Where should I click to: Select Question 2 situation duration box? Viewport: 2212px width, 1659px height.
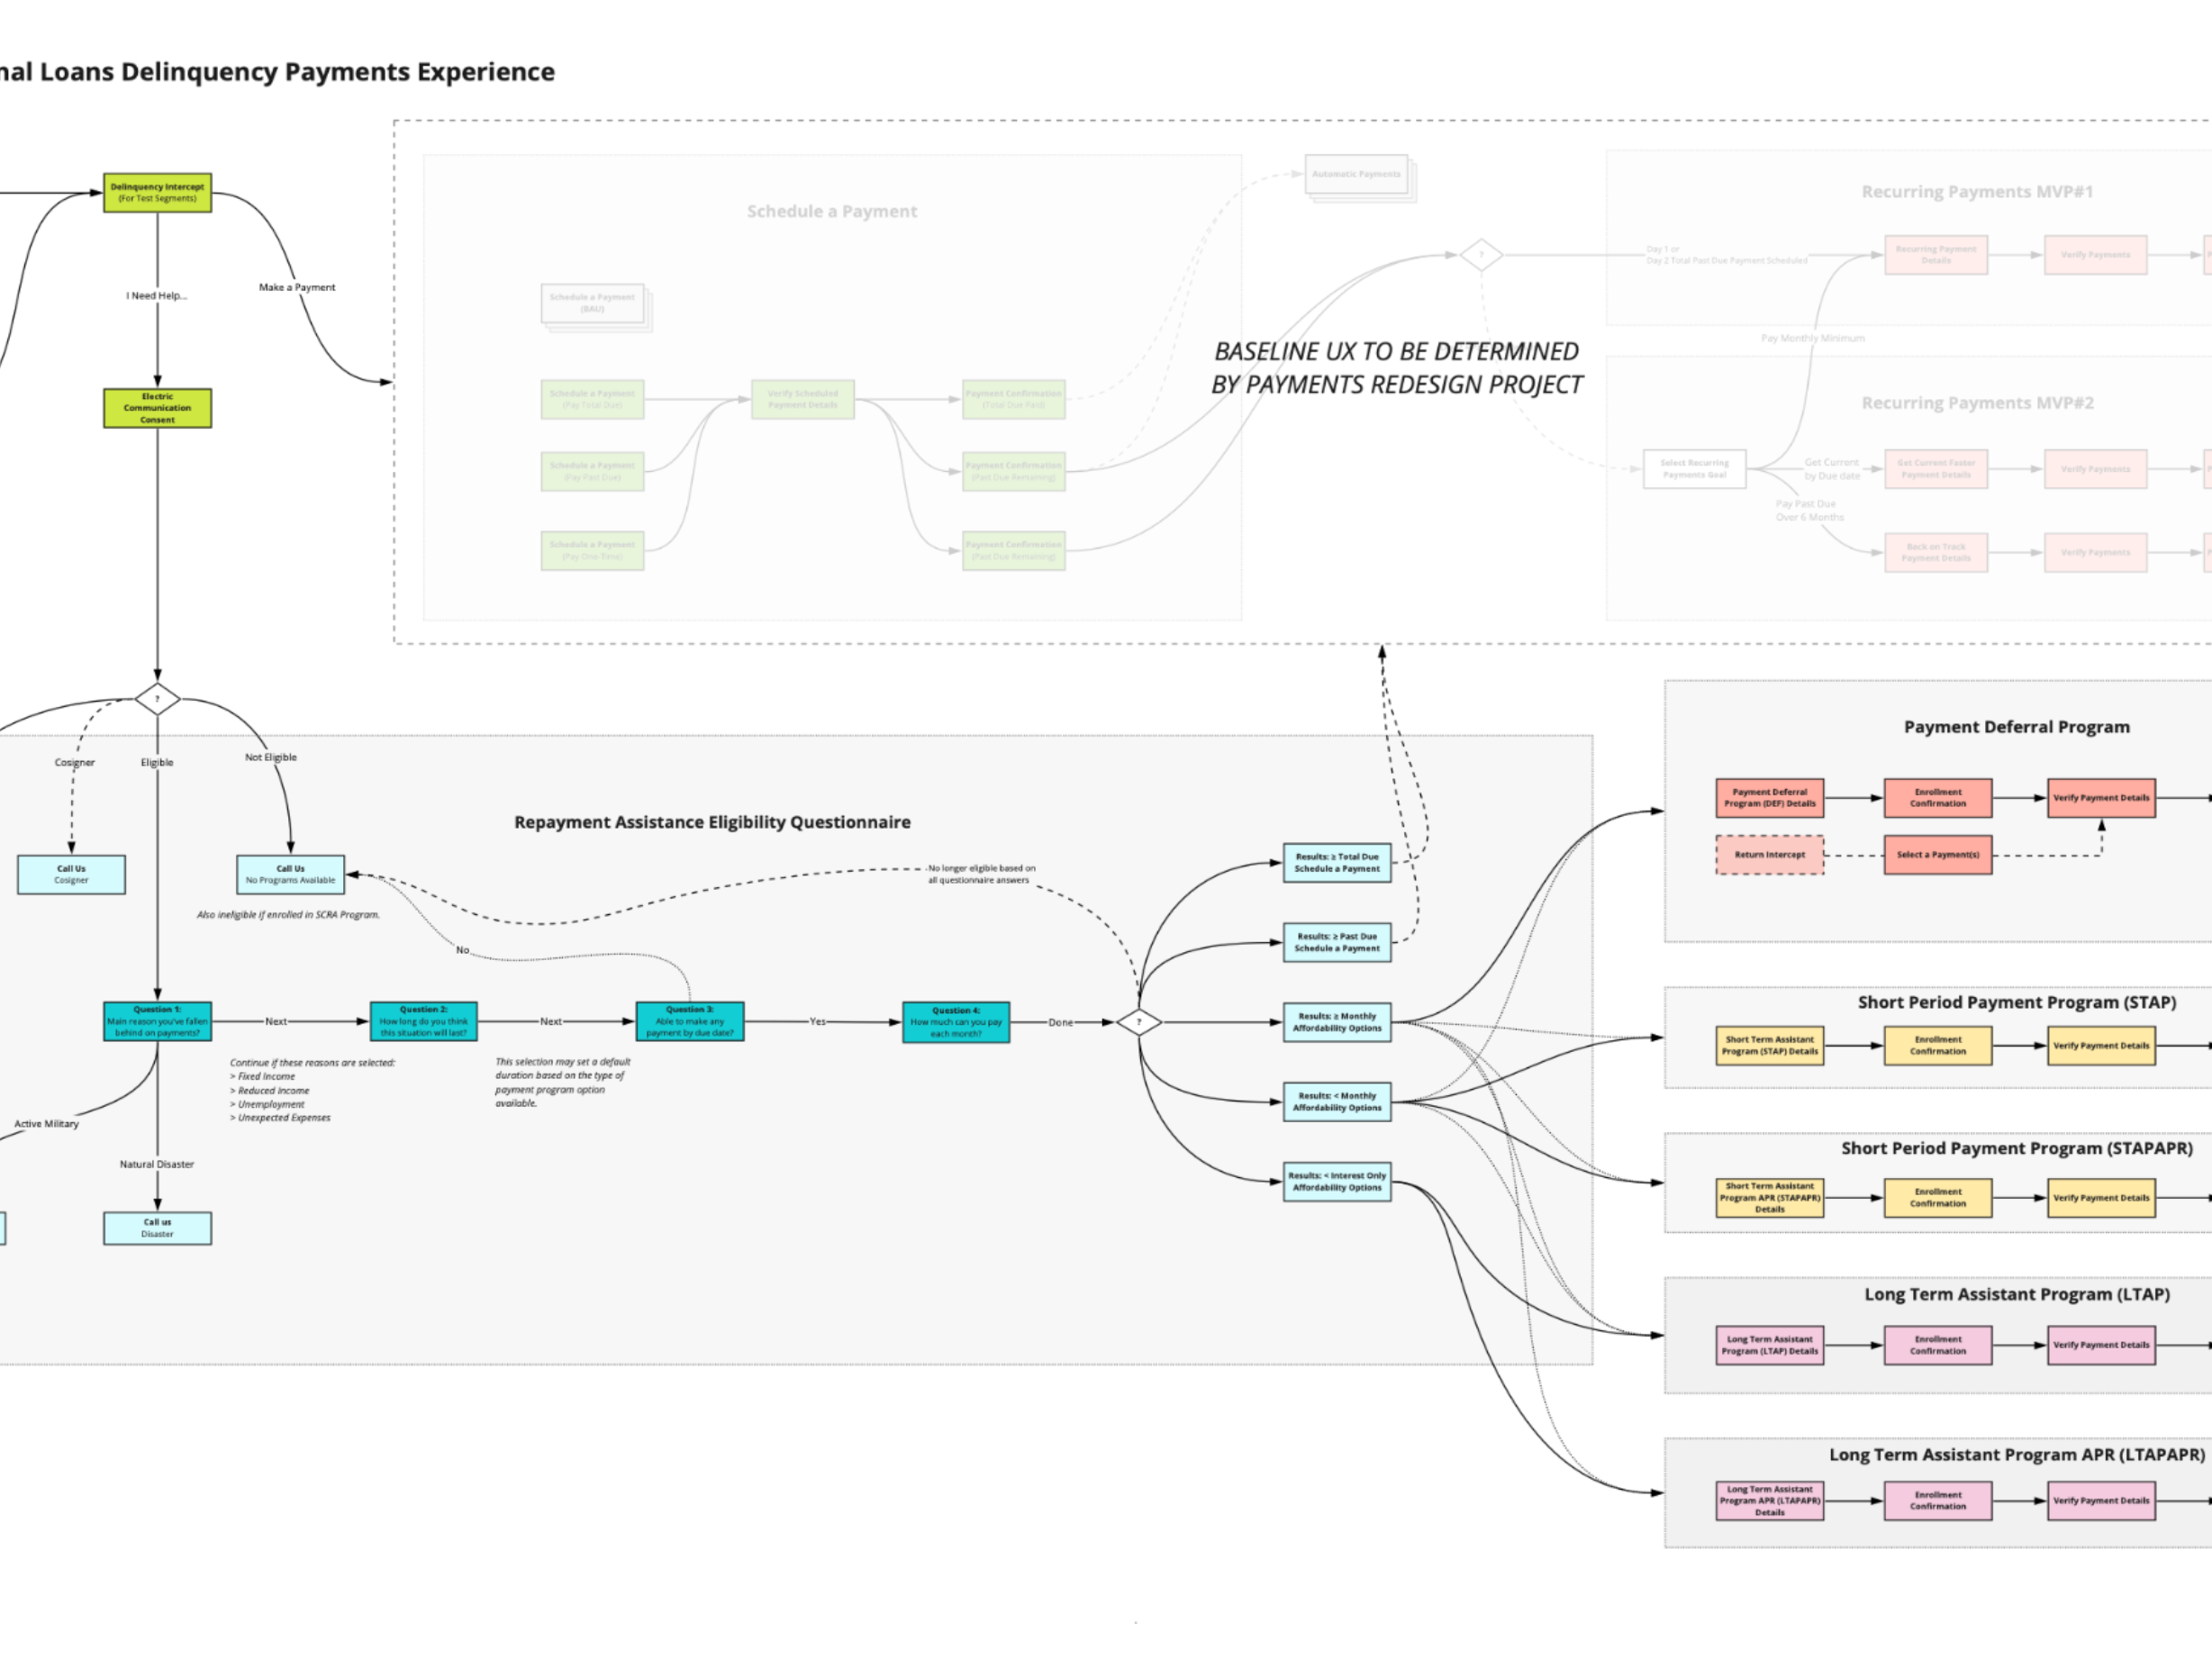tap(423, 1021)
